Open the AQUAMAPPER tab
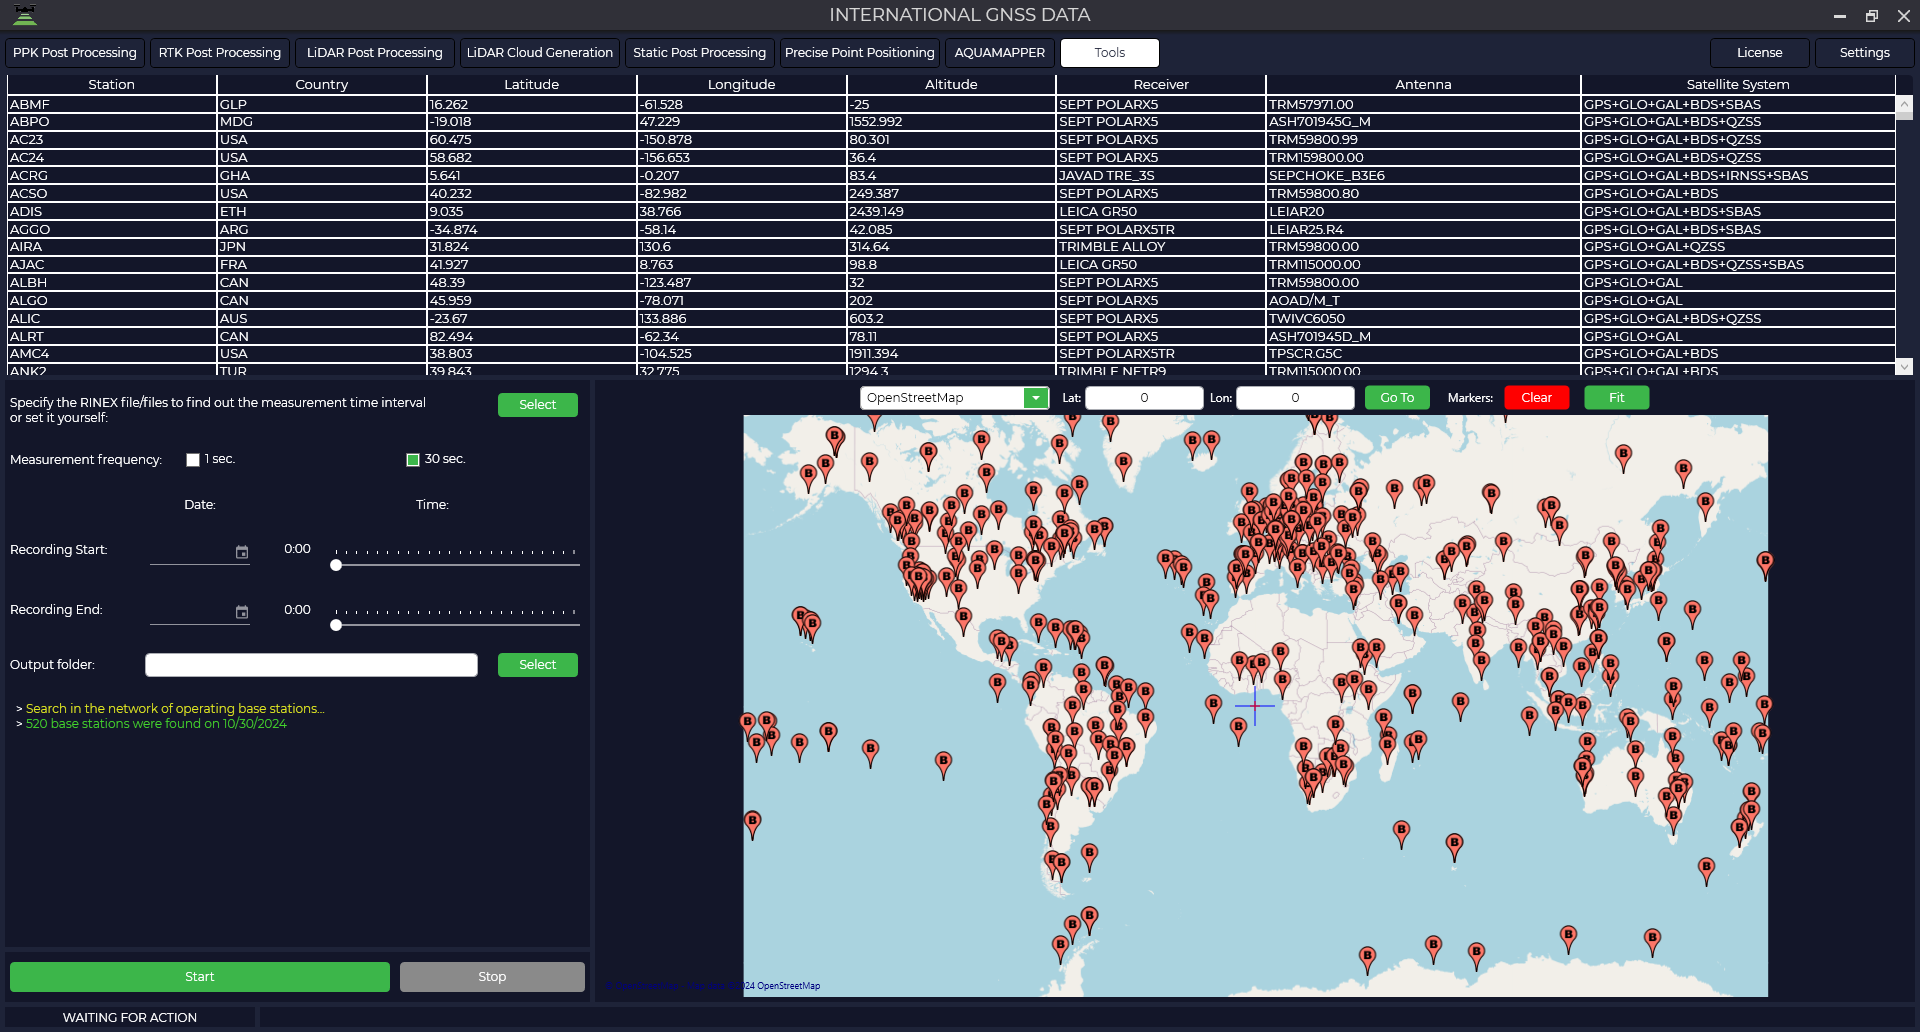Viewport: 1920px width, 1032px height. 1000,53
